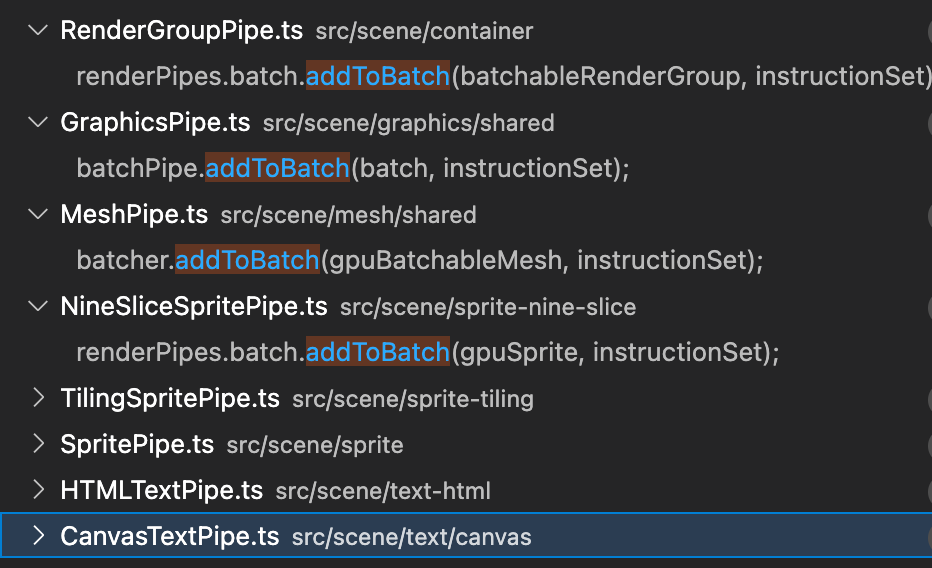Collapse the RenderGroupPipe.ts results chevron
This screenshot has height=568, width=932.
coord(38,30)
